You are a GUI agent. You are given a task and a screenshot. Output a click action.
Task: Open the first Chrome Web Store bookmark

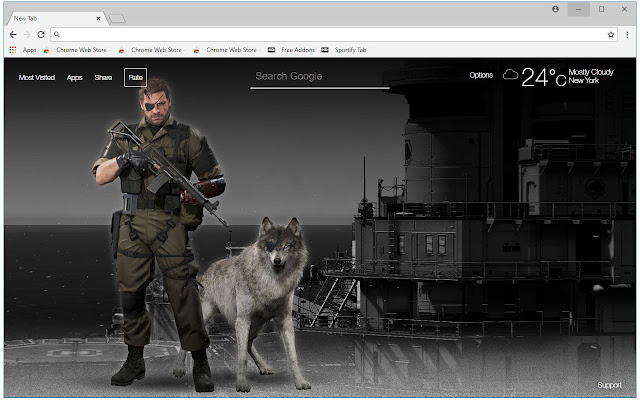point(76,50)
